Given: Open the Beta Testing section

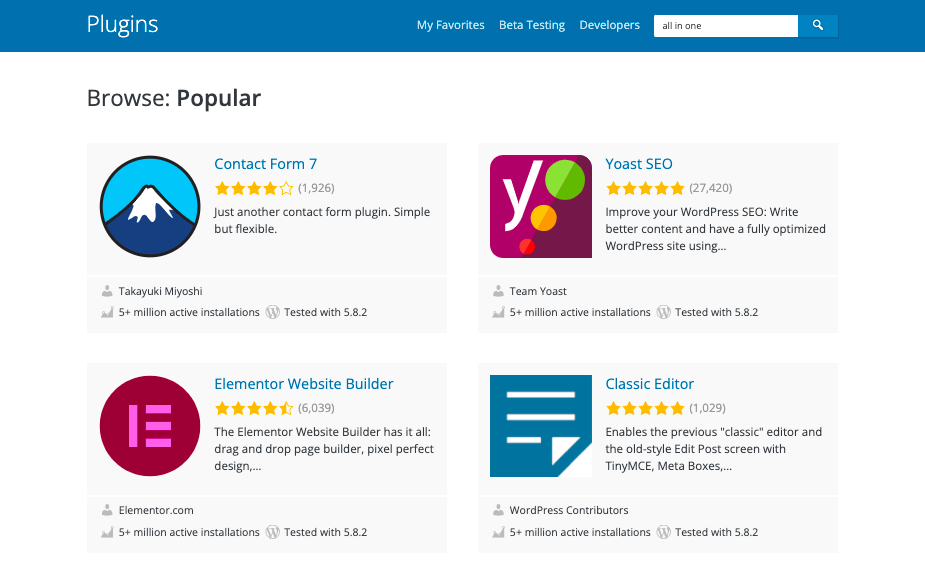Looking at the screenshot, I should (531, 25).
